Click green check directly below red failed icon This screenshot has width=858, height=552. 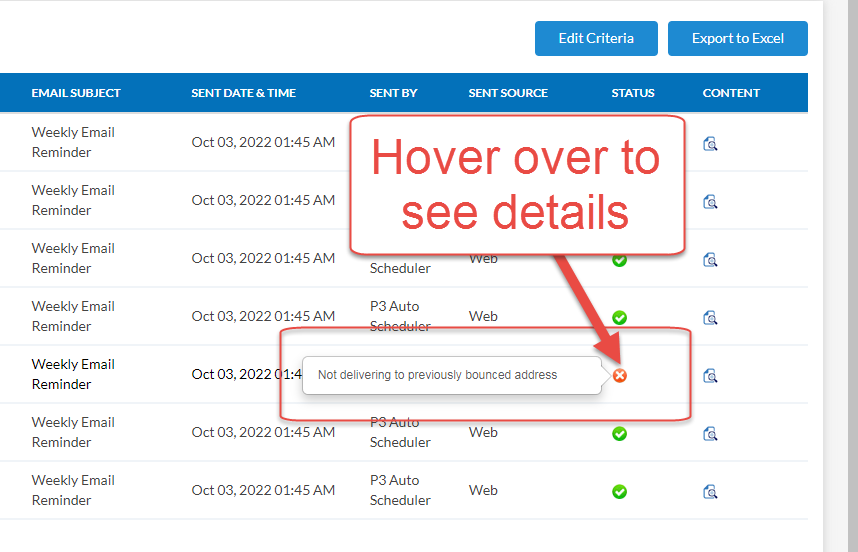click(620, 433)
